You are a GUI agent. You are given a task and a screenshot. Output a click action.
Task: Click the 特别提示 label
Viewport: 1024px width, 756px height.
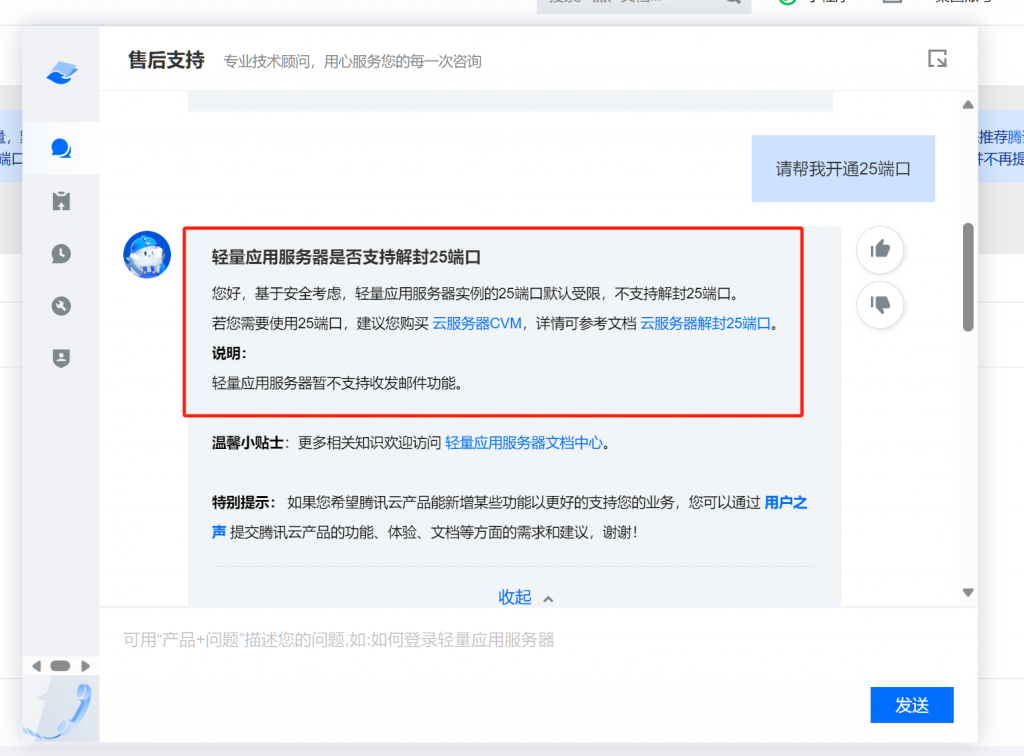[242, 502]
